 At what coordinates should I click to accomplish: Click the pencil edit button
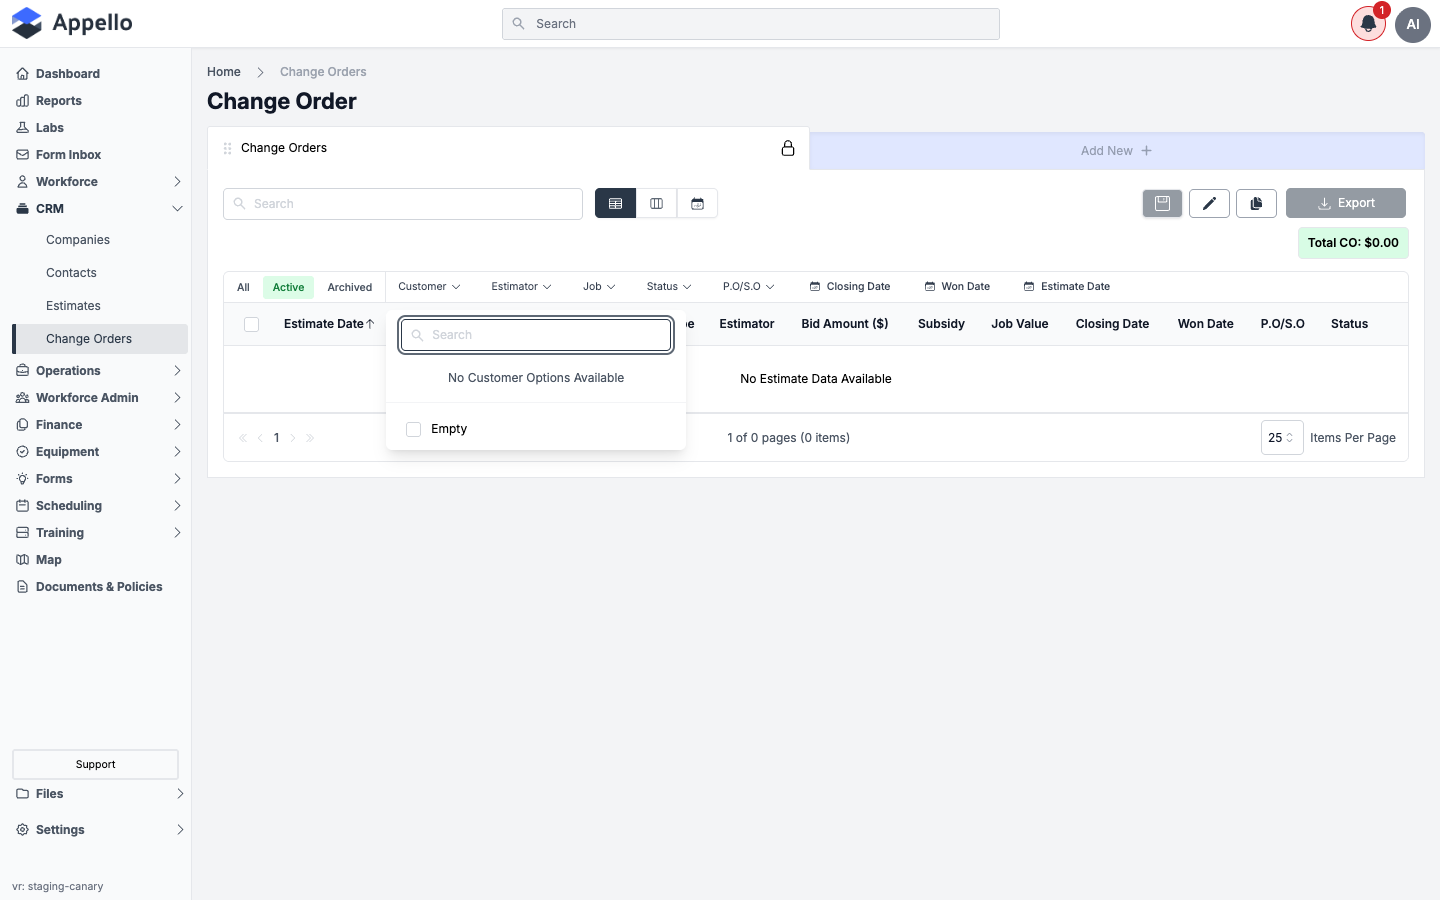coord(1209,203)
